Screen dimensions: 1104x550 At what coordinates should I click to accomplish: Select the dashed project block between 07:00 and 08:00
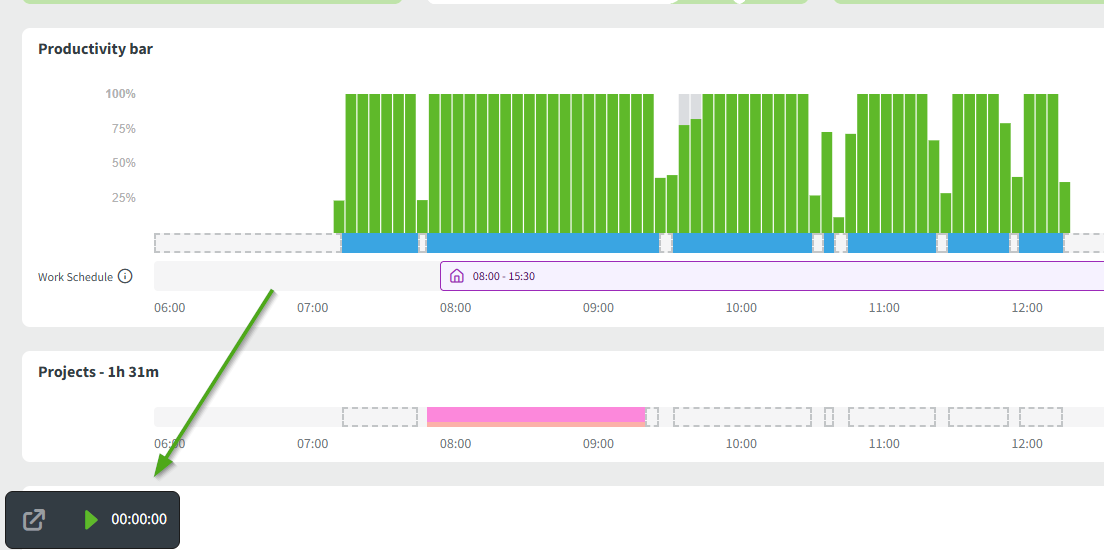click(379, 417)
